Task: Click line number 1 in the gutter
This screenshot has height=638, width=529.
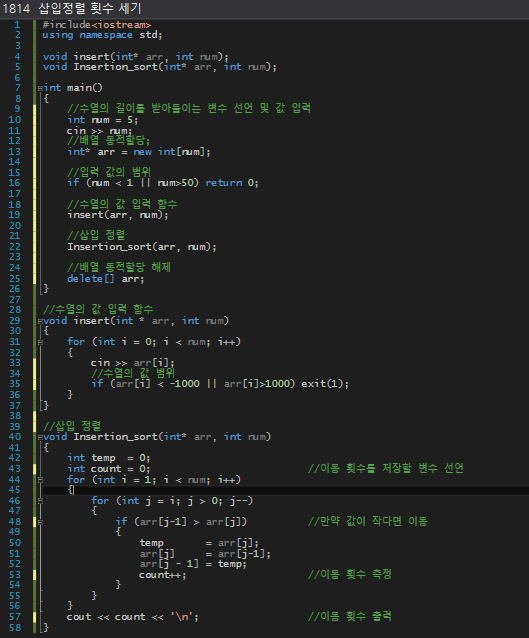Action: point(17,25)
